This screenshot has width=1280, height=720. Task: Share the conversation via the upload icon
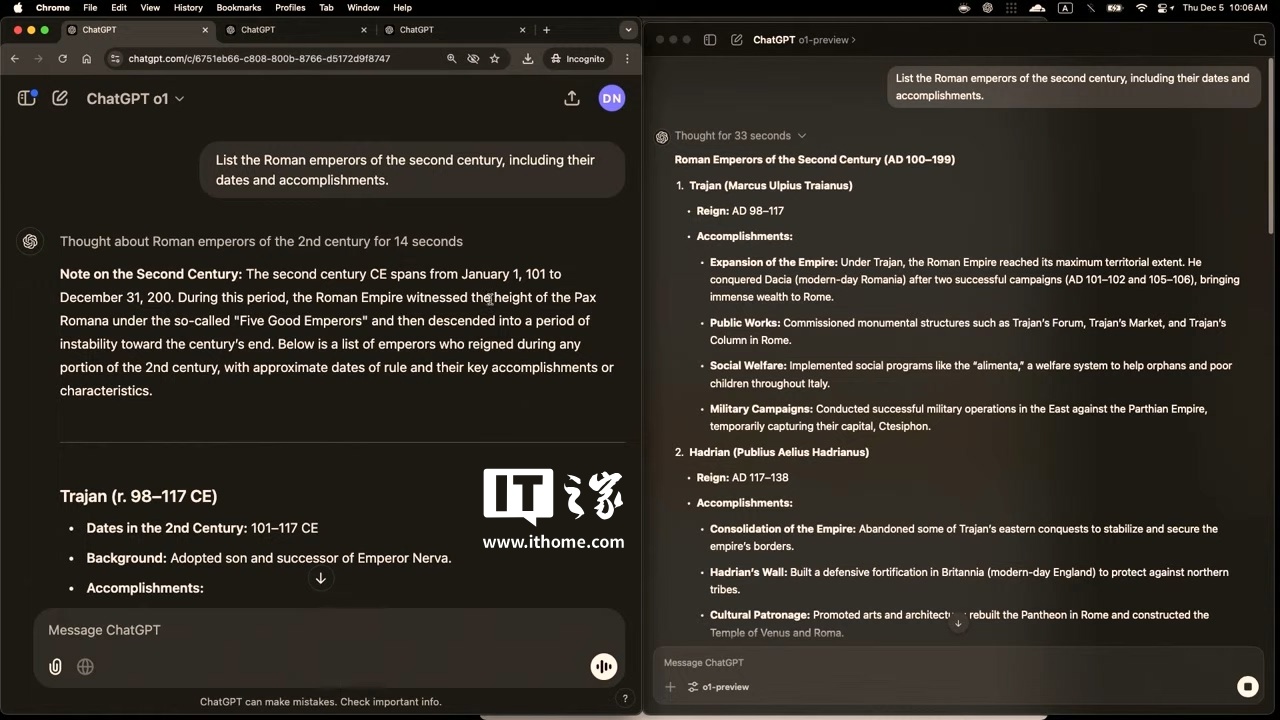point(572,98)
